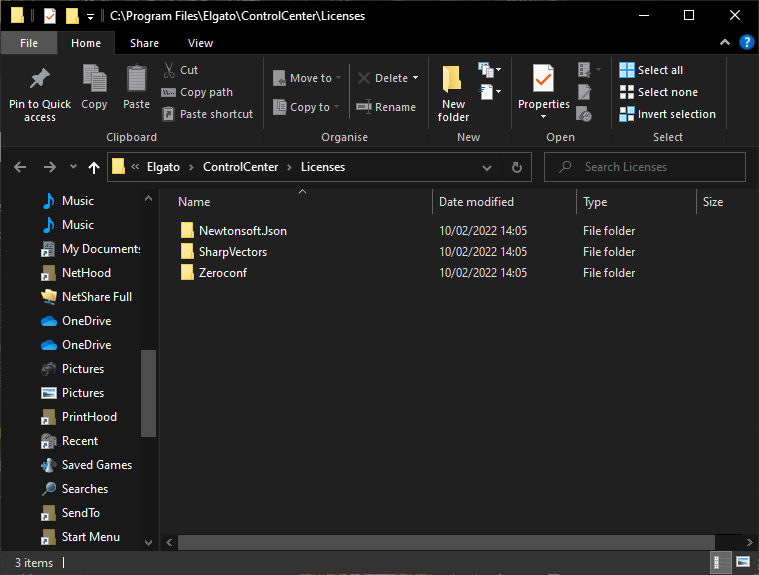
Task: Switch to the View ribbon tab
Action: coord(200,43)
